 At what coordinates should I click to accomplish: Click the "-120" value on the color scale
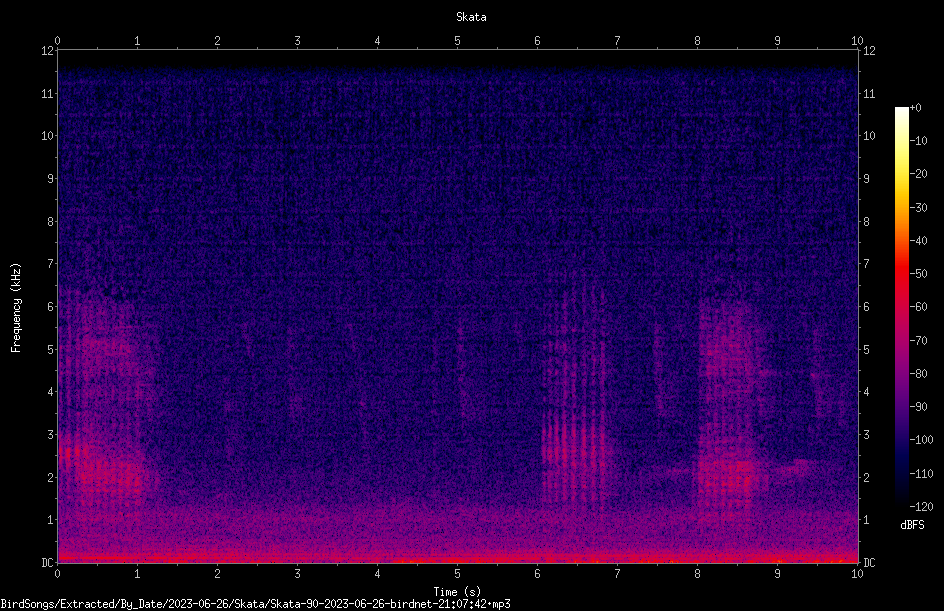(921, 507)
